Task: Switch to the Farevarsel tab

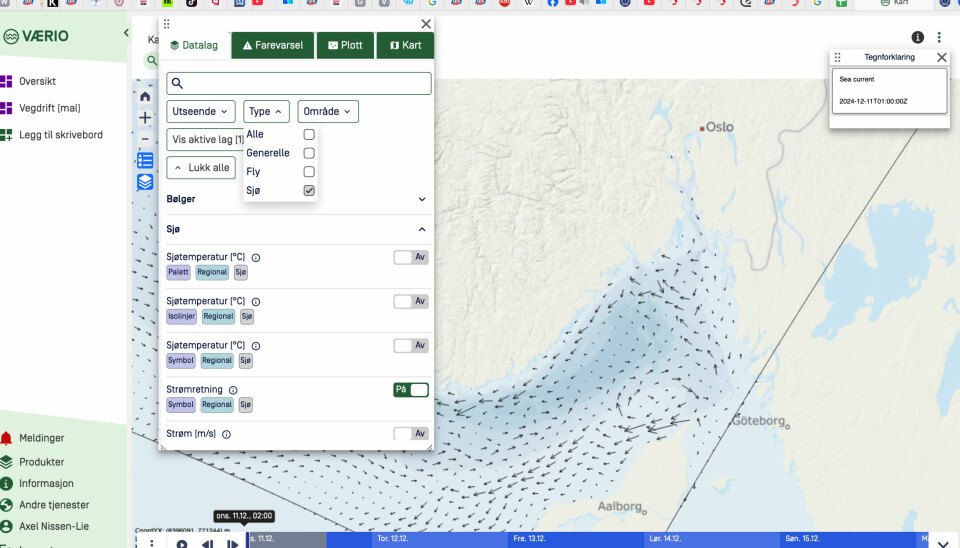Action: (x=273, y=45)
